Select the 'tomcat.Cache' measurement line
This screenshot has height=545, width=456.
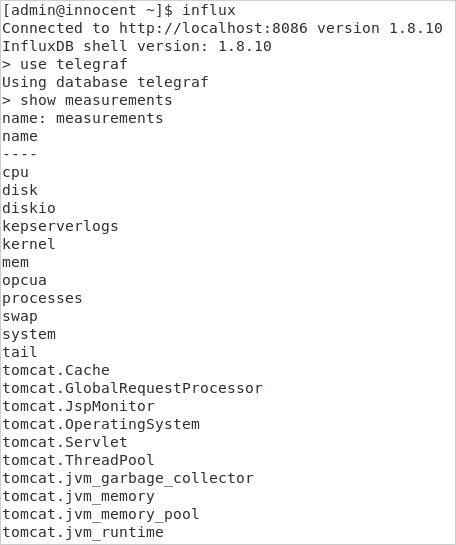(x=56, y=370)
